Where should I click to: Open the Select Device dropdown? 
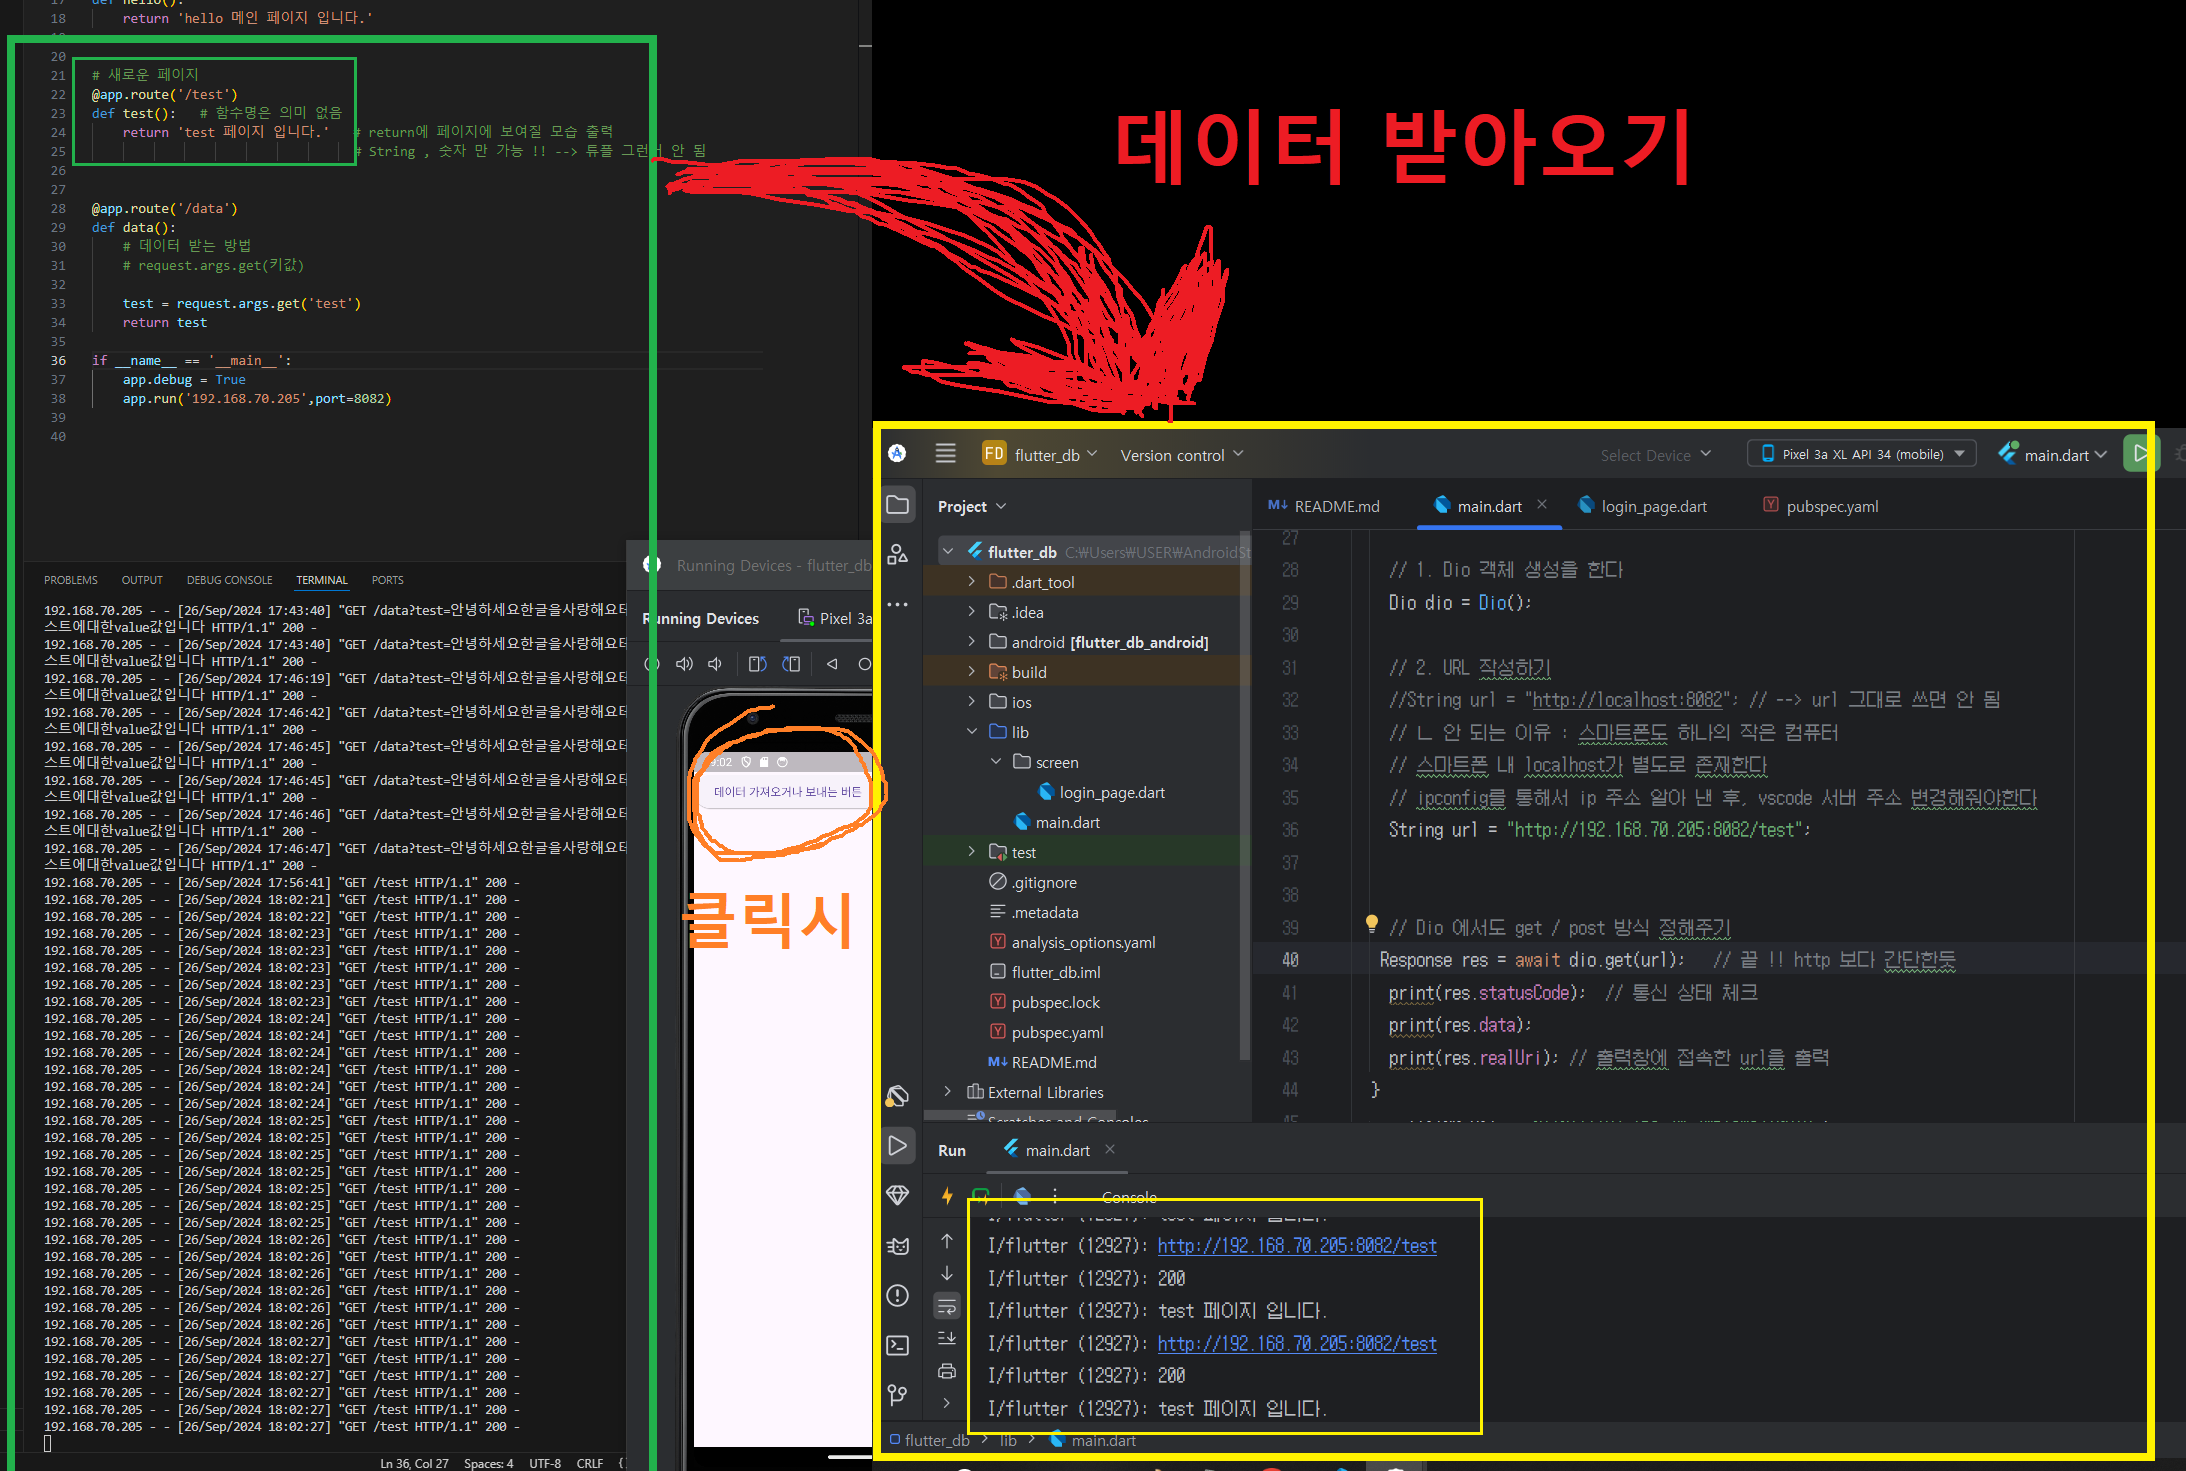(1655, 453)
